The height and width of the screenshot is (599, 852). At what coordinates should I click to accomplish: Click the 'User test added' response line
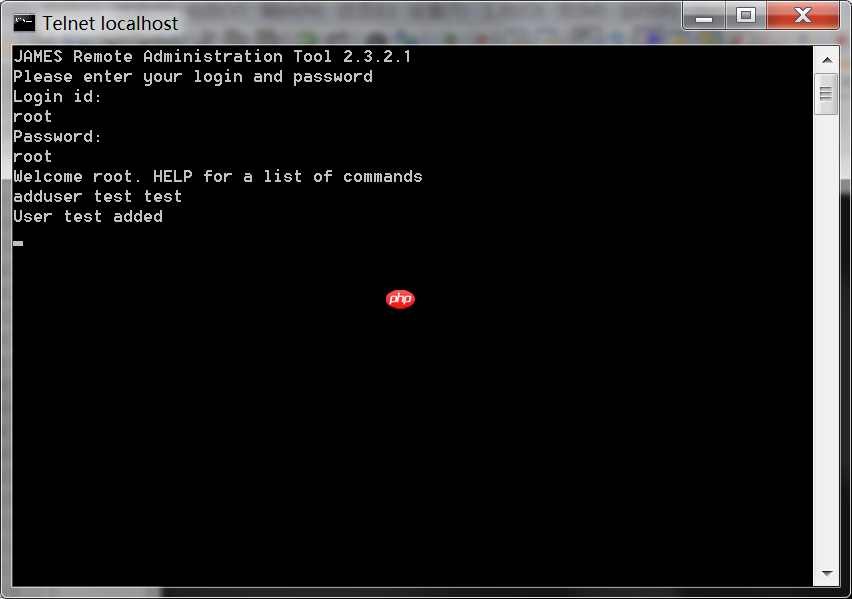click(88, 217)
